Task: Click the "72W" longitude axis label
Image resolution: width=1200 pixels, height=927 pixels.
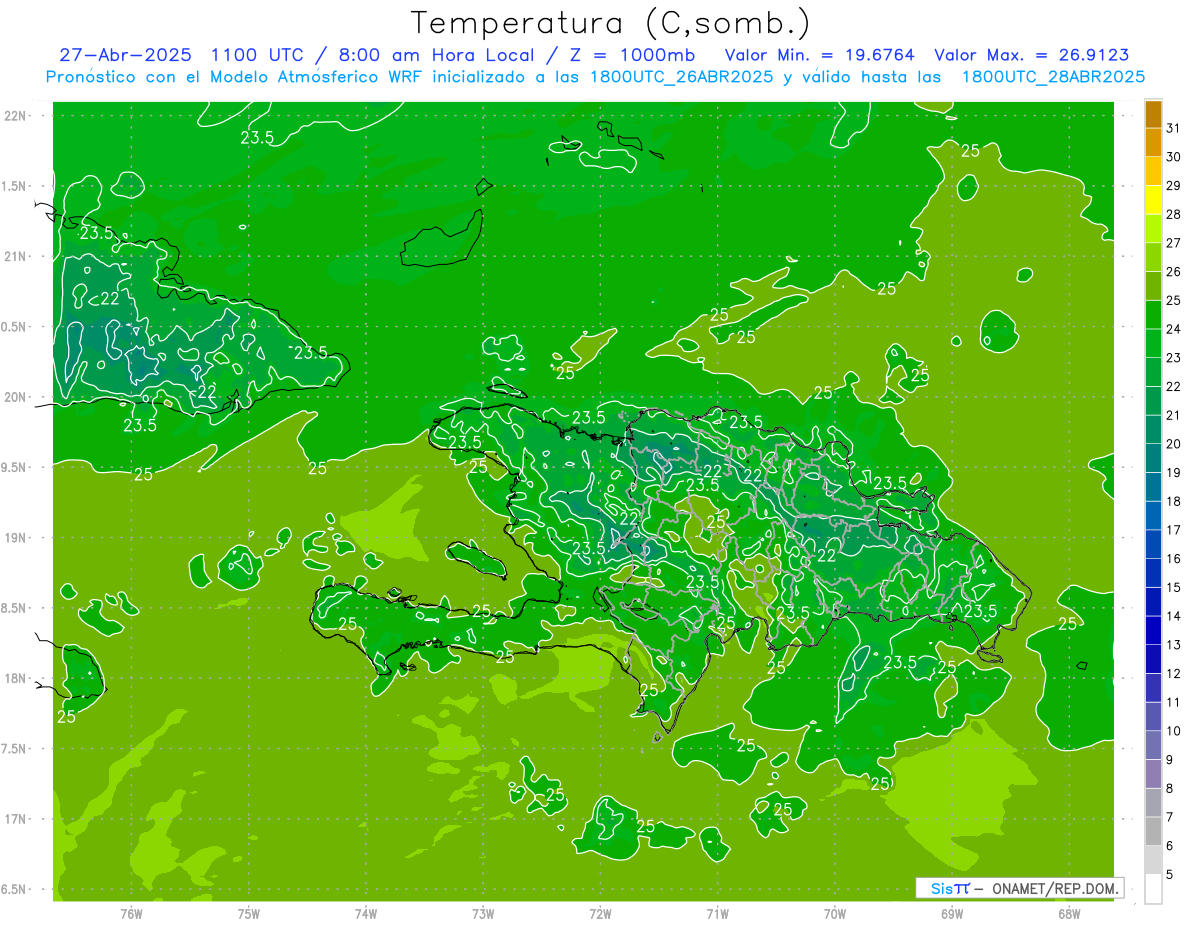Action: tap(600, 913)
